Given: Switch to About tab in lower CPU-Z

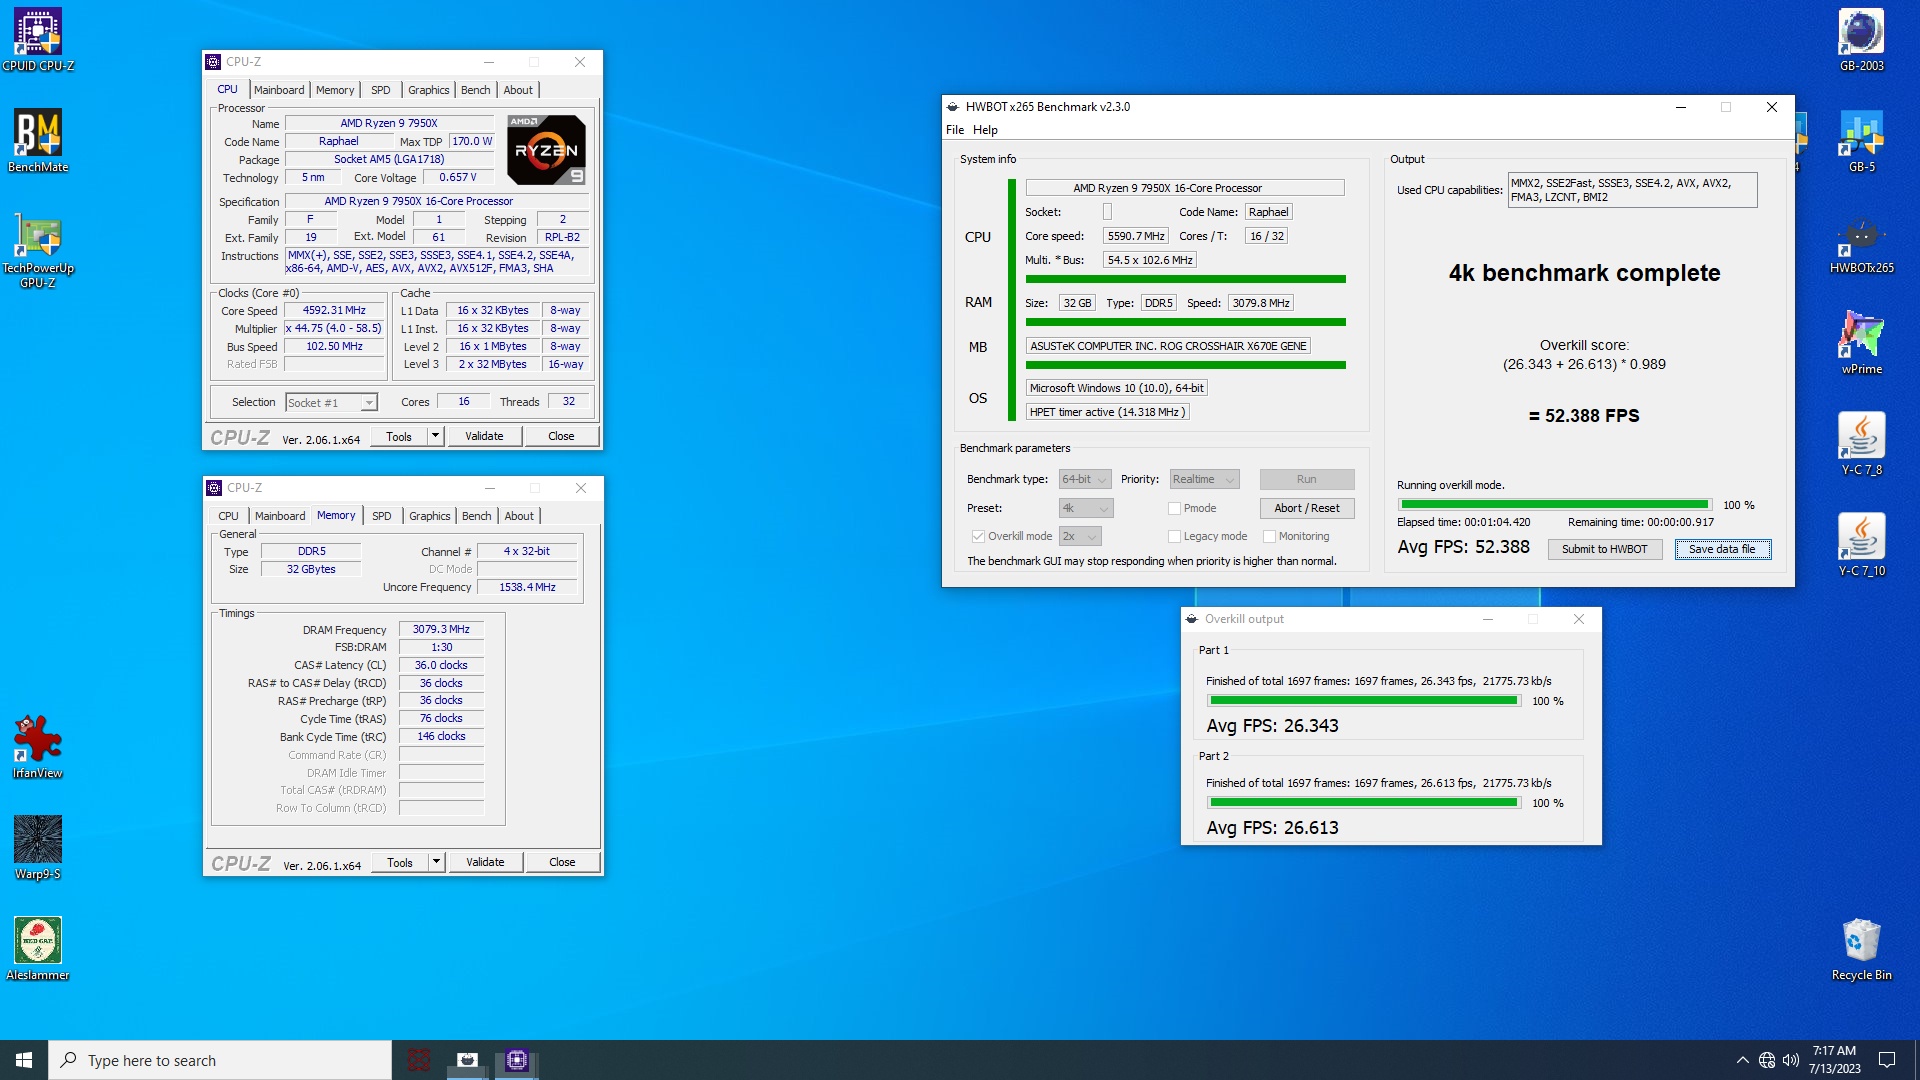Looking at the screenshot, I should point(519,516).
